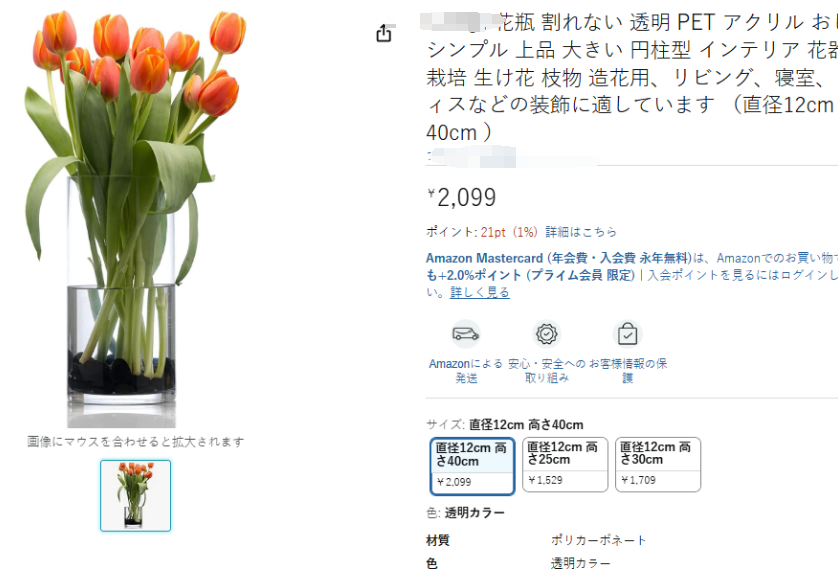The height and width of the screenshot is (571, 838).
Task: Click the ¥2,099 price
Action: 462,197
